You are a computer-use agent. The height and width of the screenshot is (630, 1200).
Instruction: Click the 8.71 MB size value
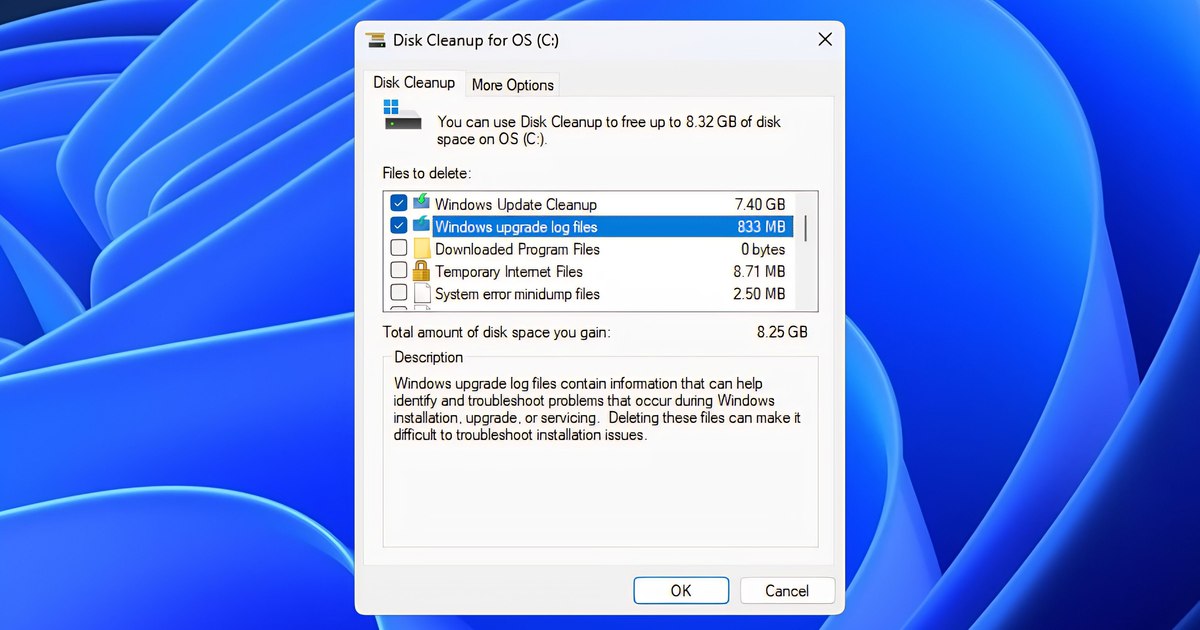click(760, 272)
